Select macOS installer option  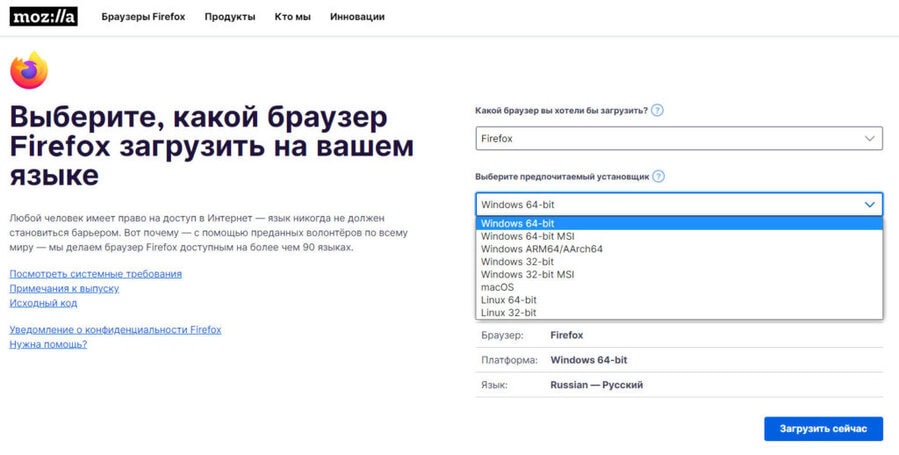[x=679, y=287]
